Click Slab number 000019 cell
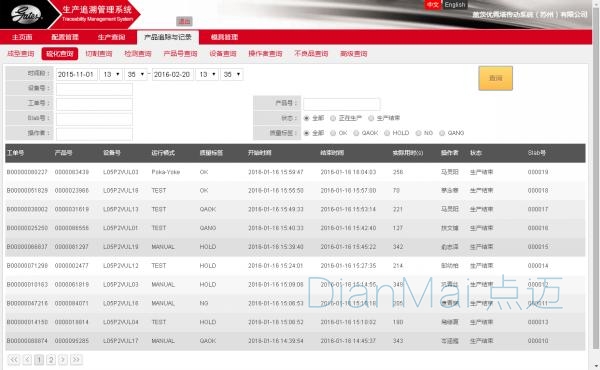The height and width of the screenshot is (370, 600). (x=538, y=172)
